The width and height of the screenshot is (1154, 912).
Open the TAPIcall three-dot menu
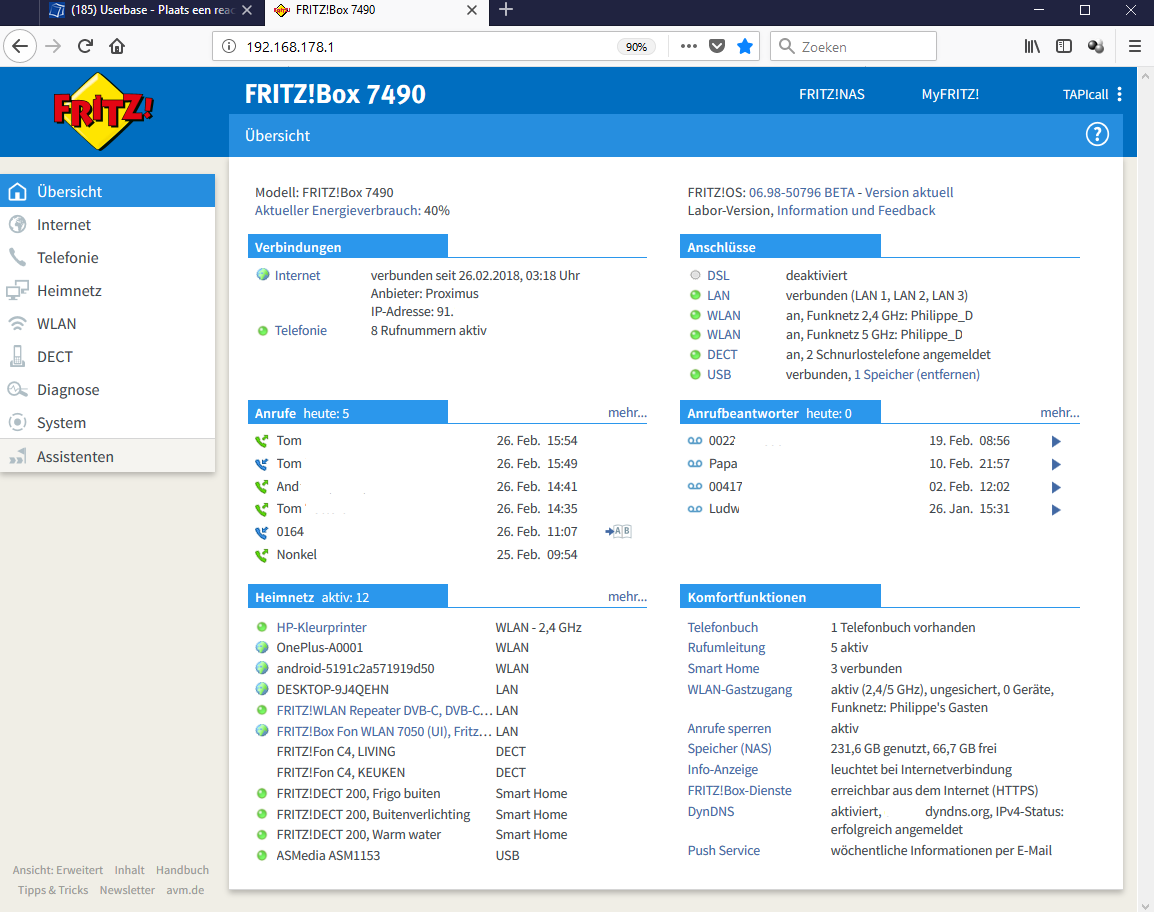click(x=1119, y=94)
